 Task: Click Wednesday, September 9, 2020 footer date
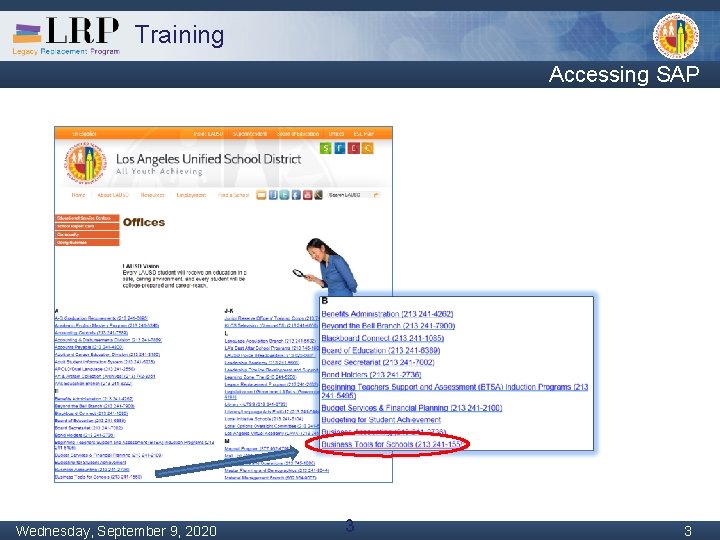[116, 531]
